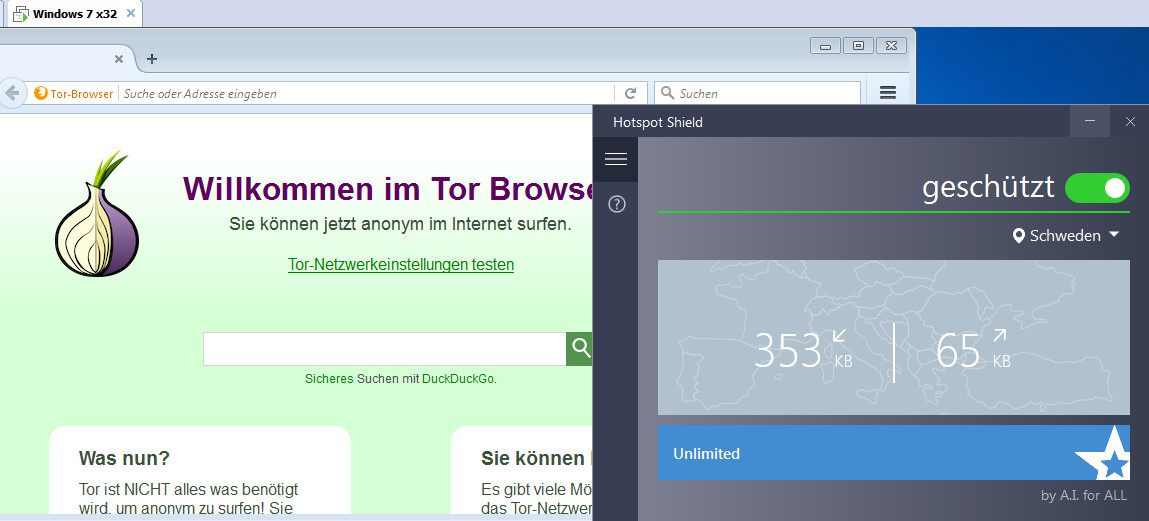Open Tor Browser hamburger menu
The height and width of the screenshot is (521, 1149).
click(x=887, y=92)
